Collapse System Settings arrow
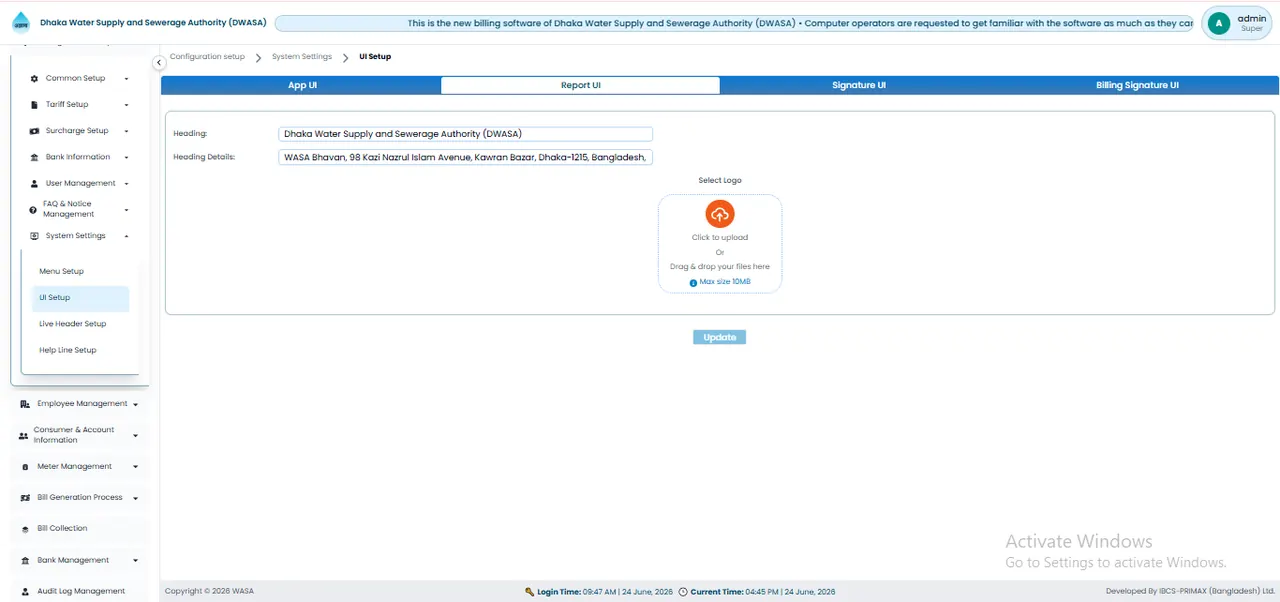Viewport: 1280px width, 602px height. tap(126, 236)
